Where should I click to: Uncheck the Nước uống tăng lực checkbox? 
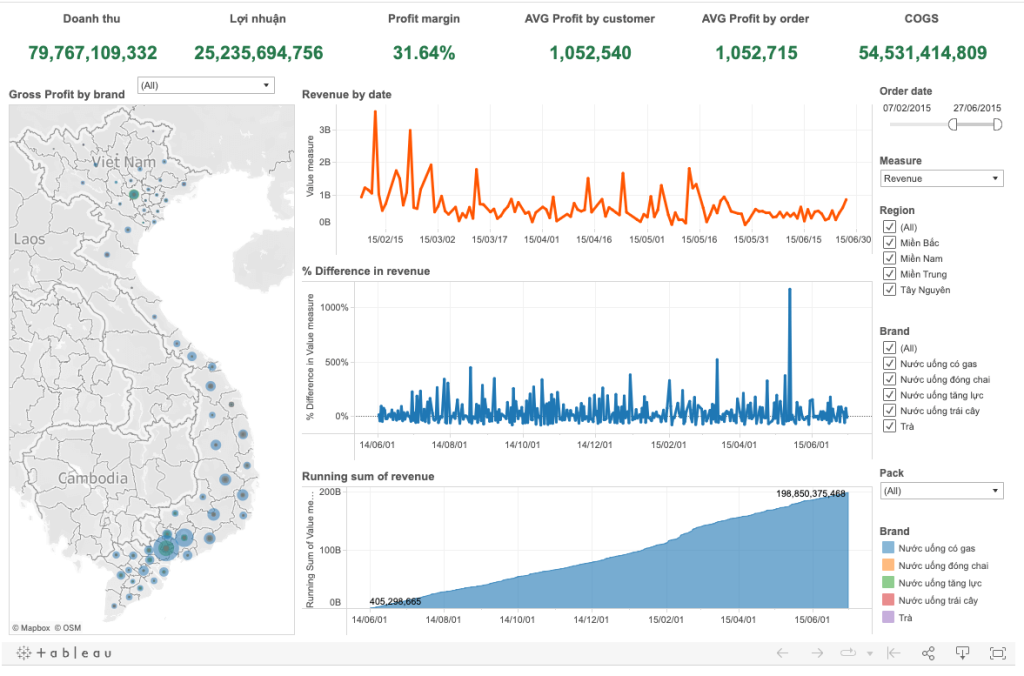[889, 394]
